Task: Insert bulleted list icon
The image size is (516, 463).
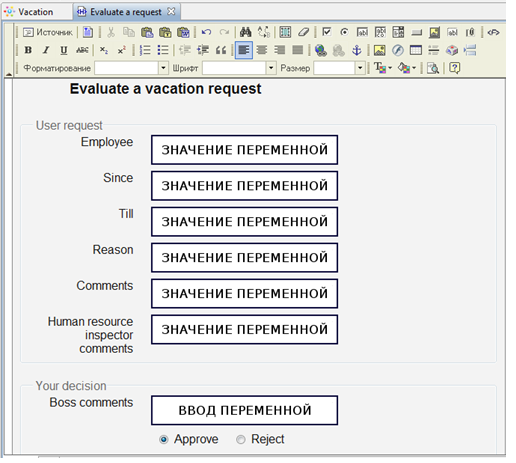Action: coord(163,50)
